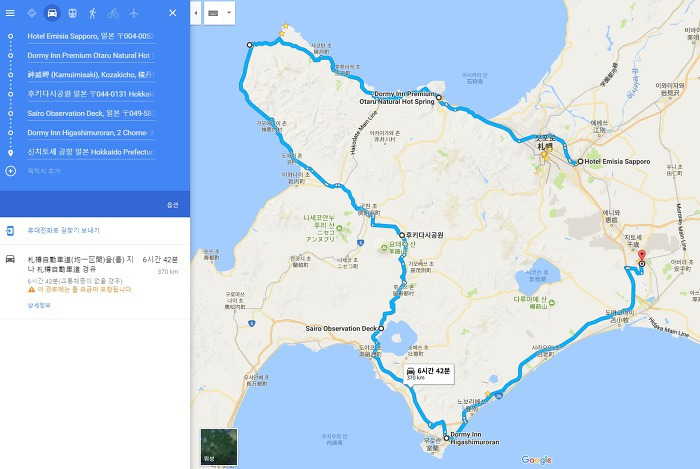Pick the flight travel mode icon
The width and height of the screenshot is (700, 469).
(x=133, y=13)
